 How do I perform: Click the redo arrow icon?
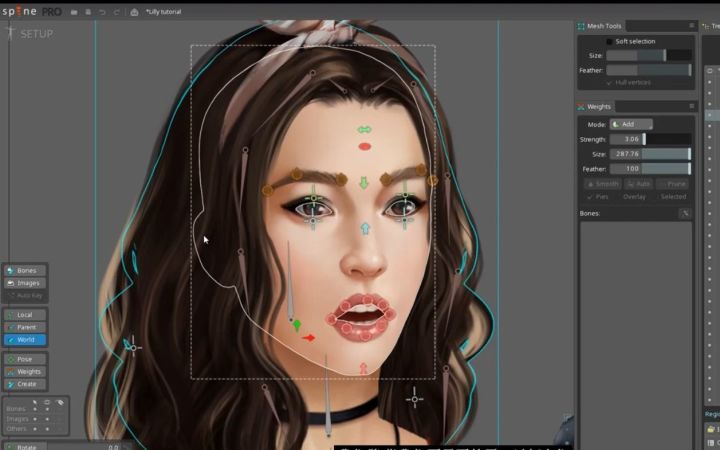pyautogui.click(x=116, y=12)
